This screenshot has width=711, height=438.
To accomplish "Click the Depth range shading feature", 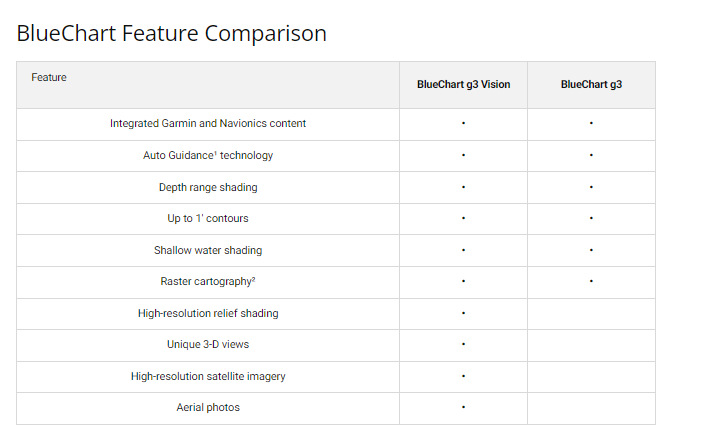I will coord(208,187).
